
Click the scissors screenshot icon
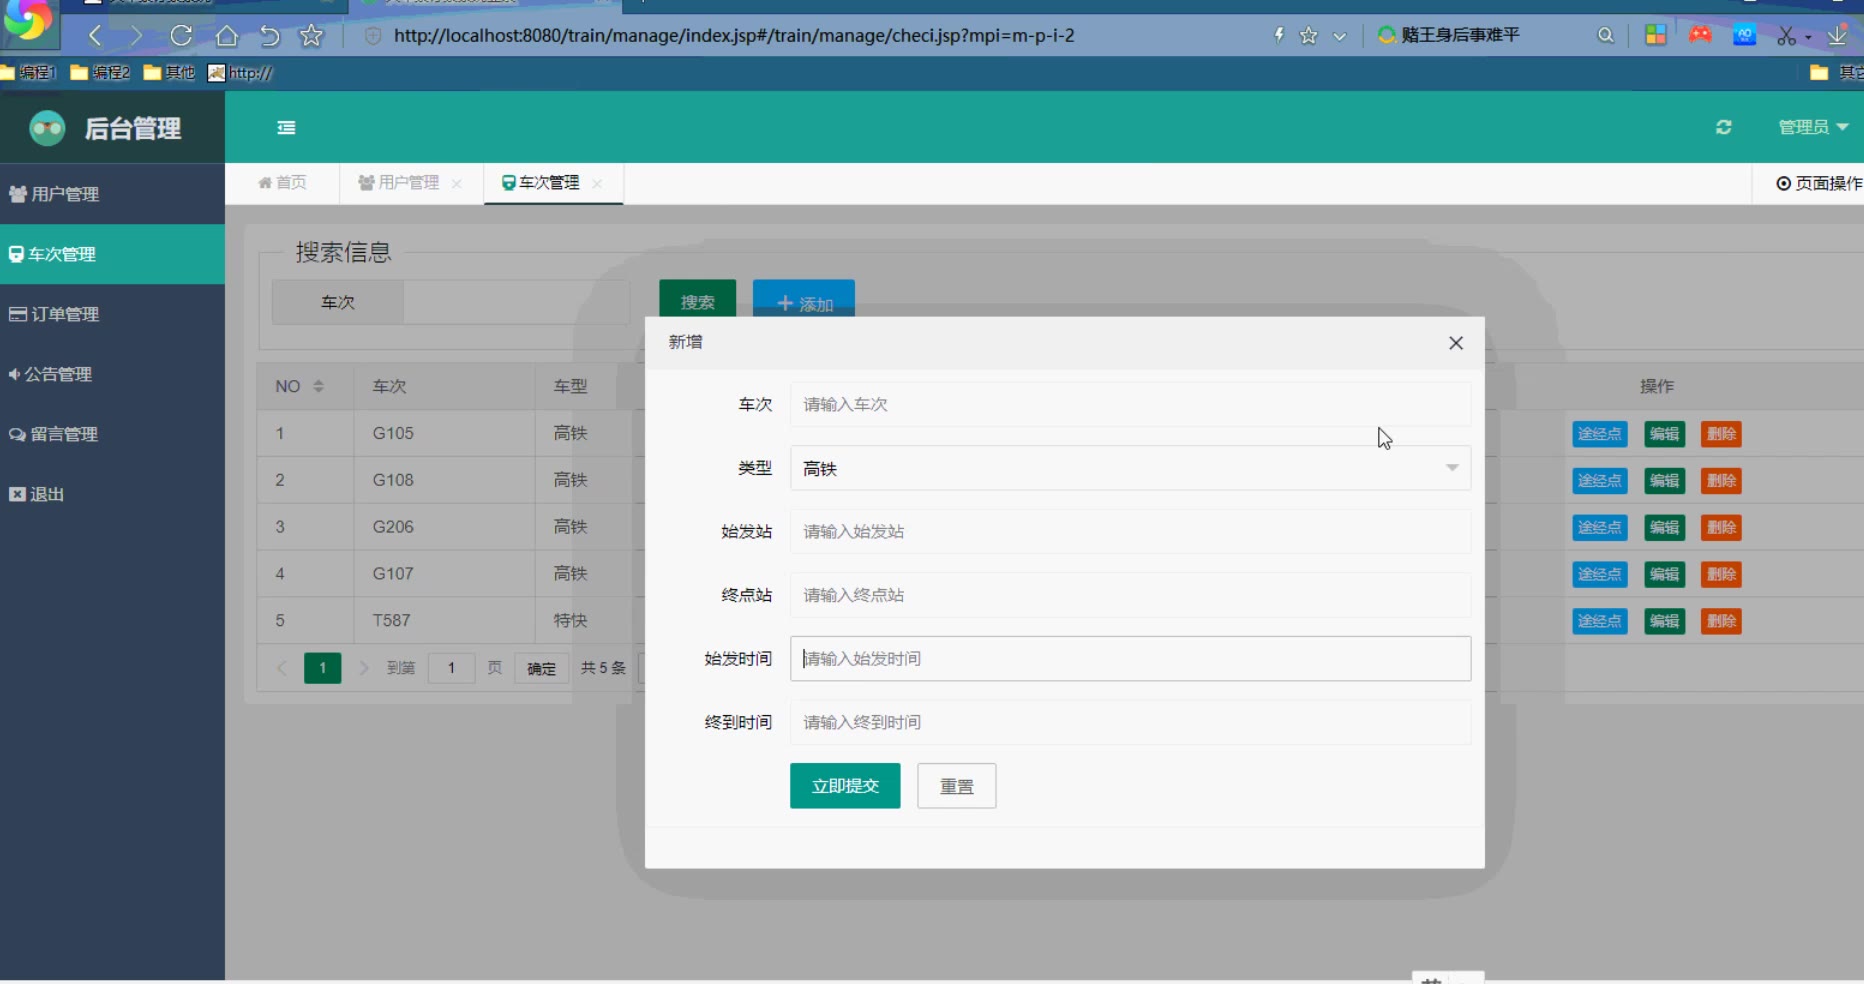click(x=1786, y=36)
